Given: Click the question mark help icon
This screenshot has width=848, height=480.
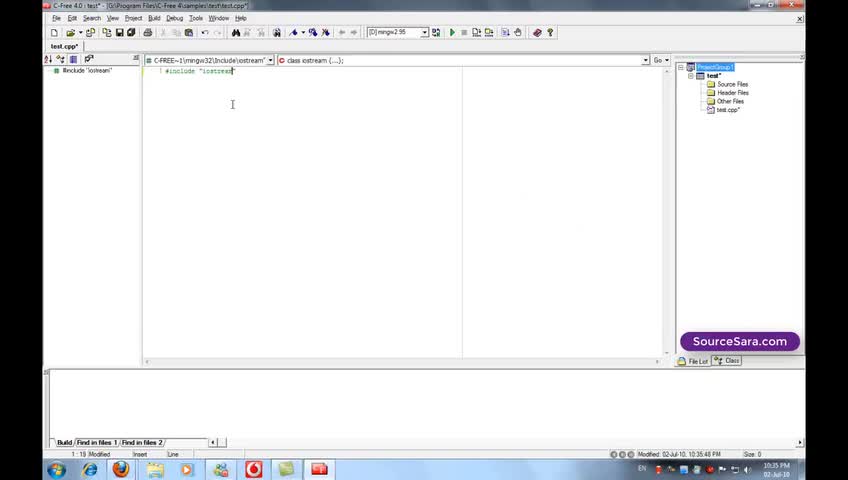Looking at the screenshot, I should (x=550, y=32).
